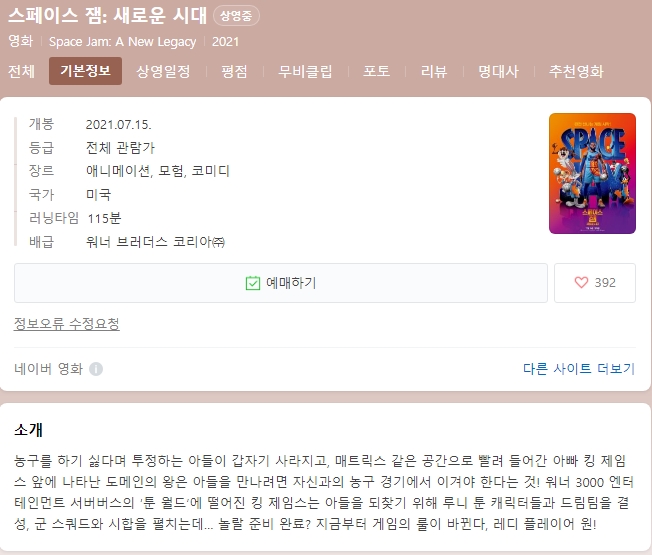Click the 예매하기 booking button
Image resolution: width=652 pixels, height=555 pixels.
[281, 283]
